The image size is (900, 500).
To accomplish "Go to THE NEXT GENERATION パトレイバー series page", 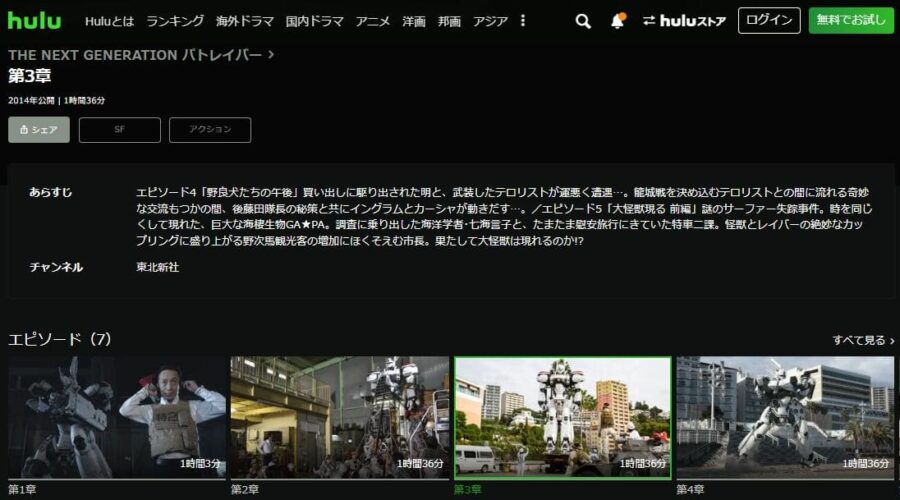I will [141, 55].
